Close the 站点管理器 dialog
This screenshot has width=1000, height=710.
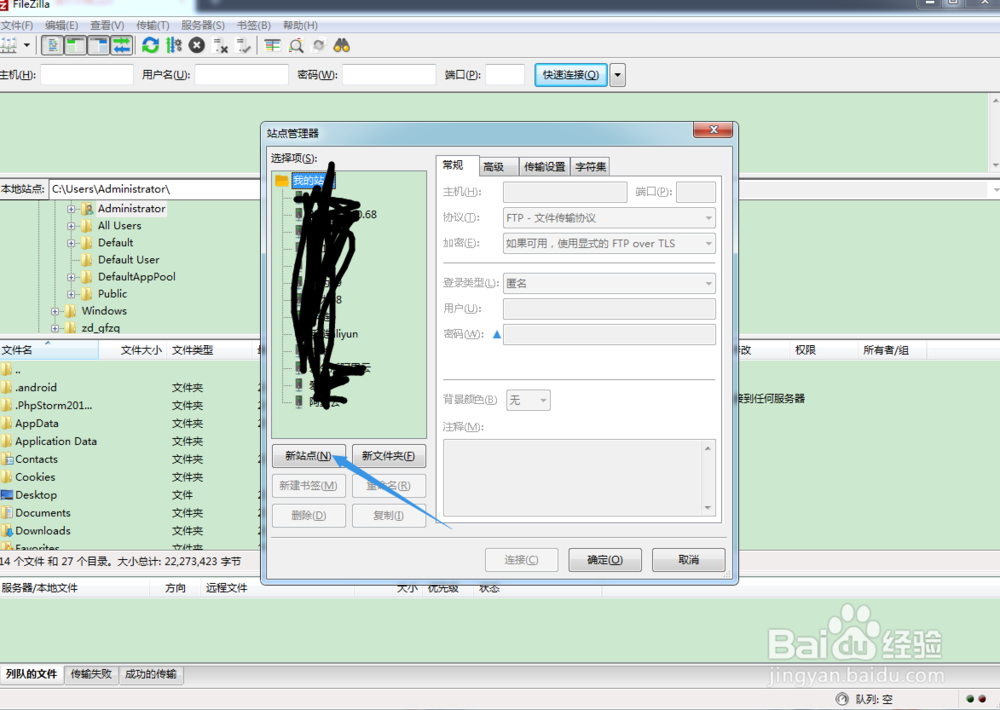pos(713,129)
